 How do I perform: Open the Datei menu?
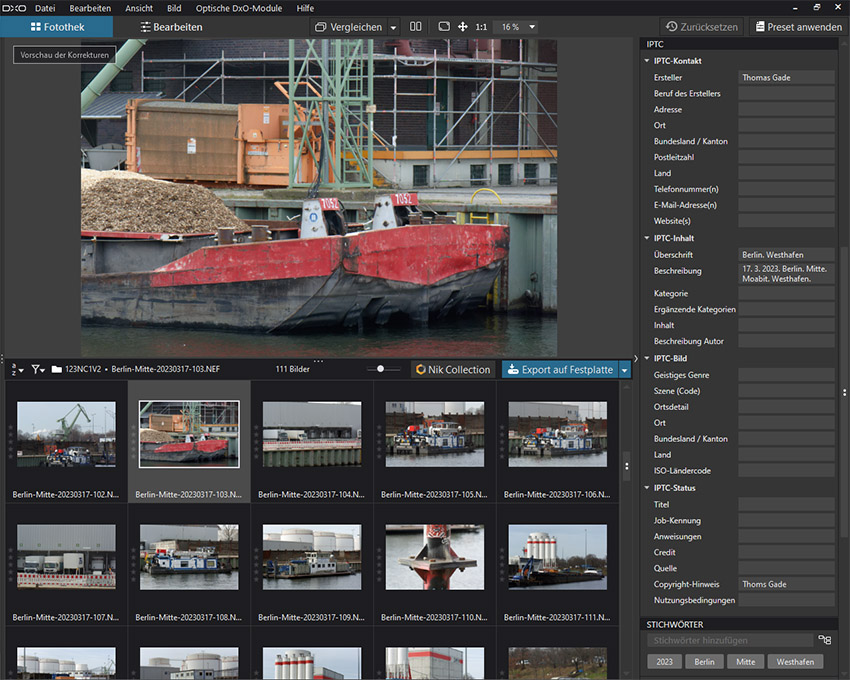pyautogui.click(x=45, y=8)
